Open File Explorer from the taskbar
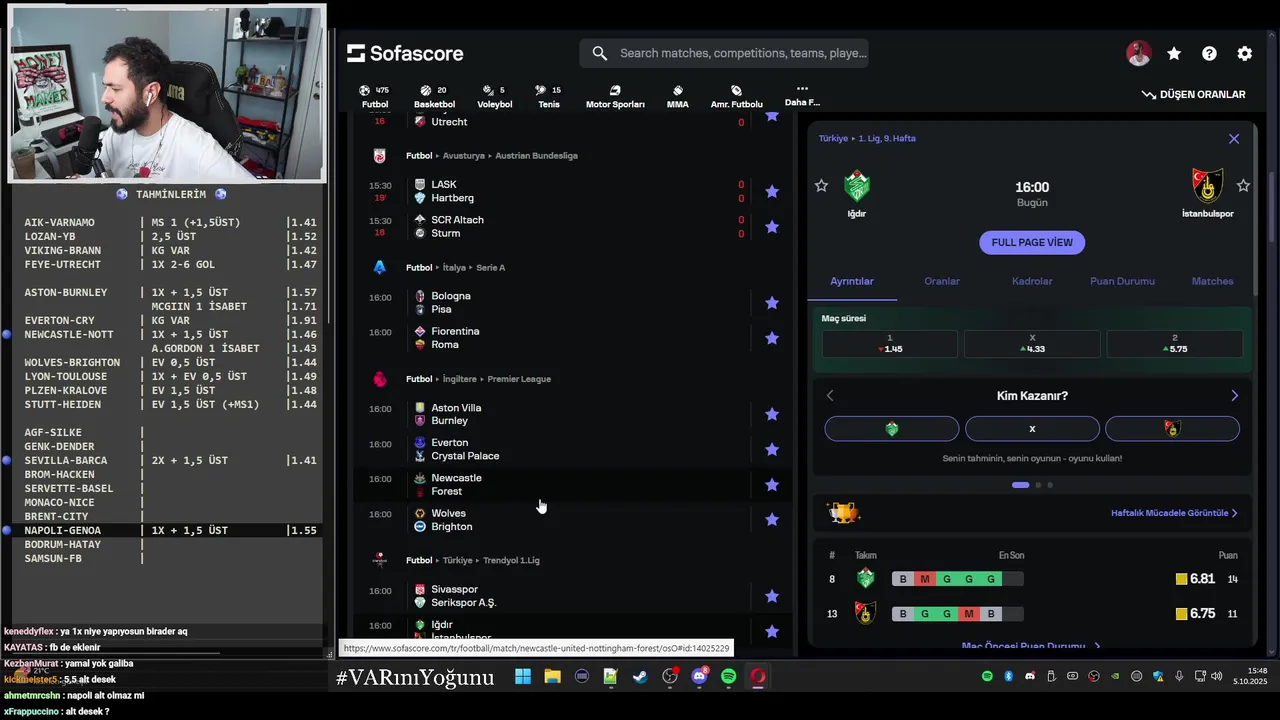The image size is (1280, 720). click(x=552, y=677)
